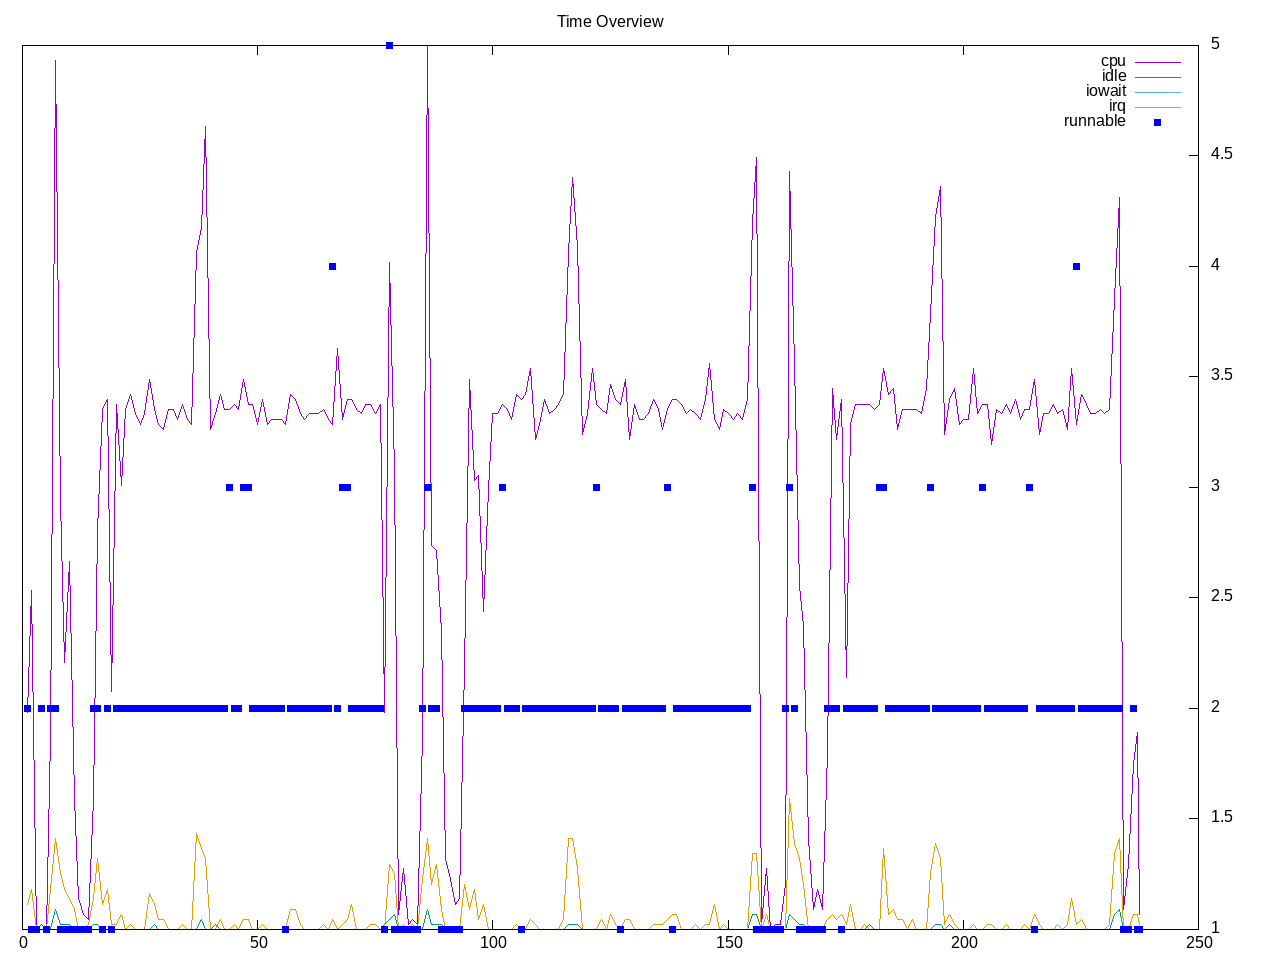Click the leftmost runnable point at value 4
The width and height of the screenshot is (1280, 960).
[332, 266]
